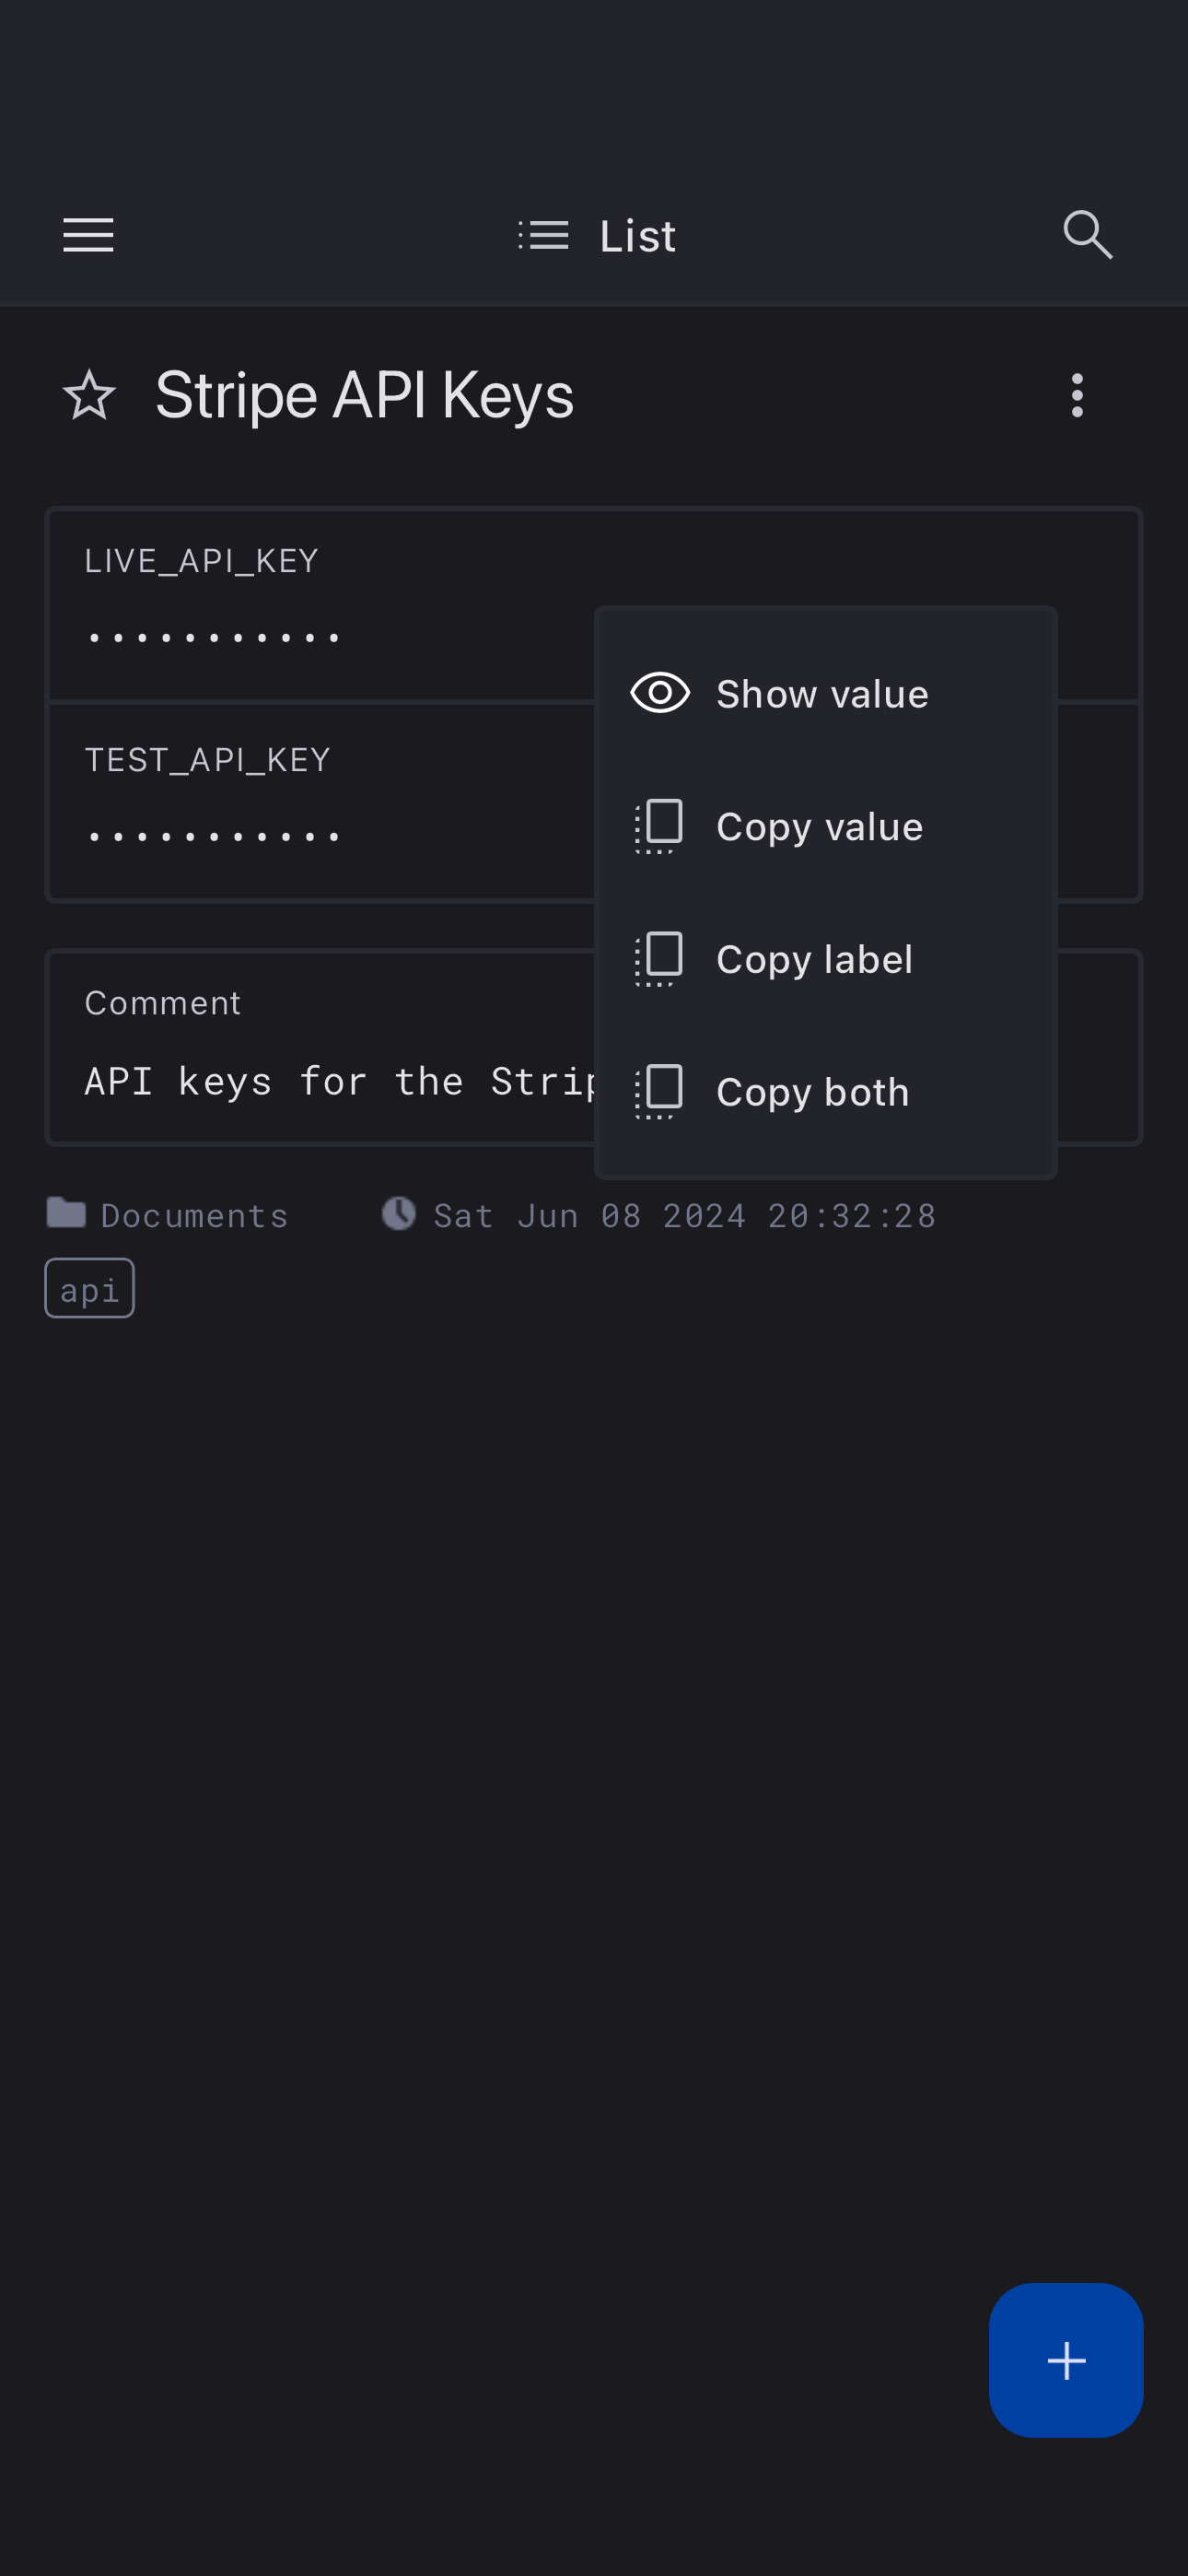Click the Copy value clipboard icon

click(660, 827)
